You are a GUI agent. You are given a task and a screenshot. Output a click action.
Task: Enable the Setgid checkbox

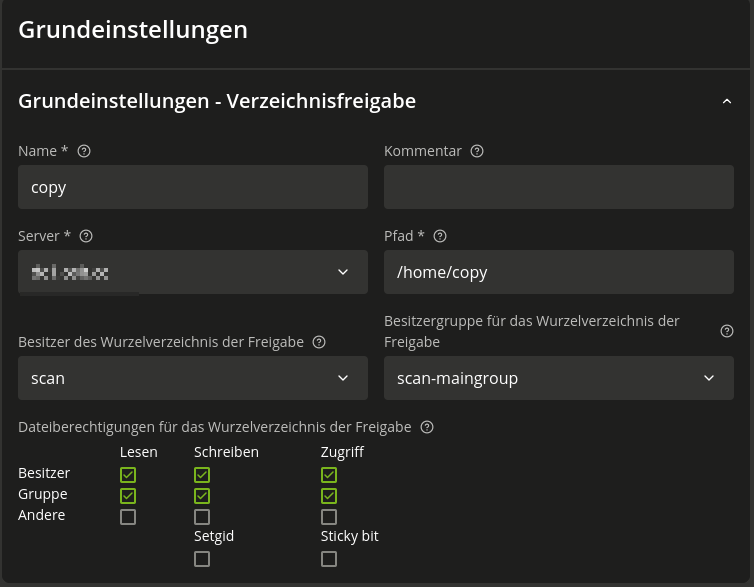pyautogui.click(x=202, y=559)
